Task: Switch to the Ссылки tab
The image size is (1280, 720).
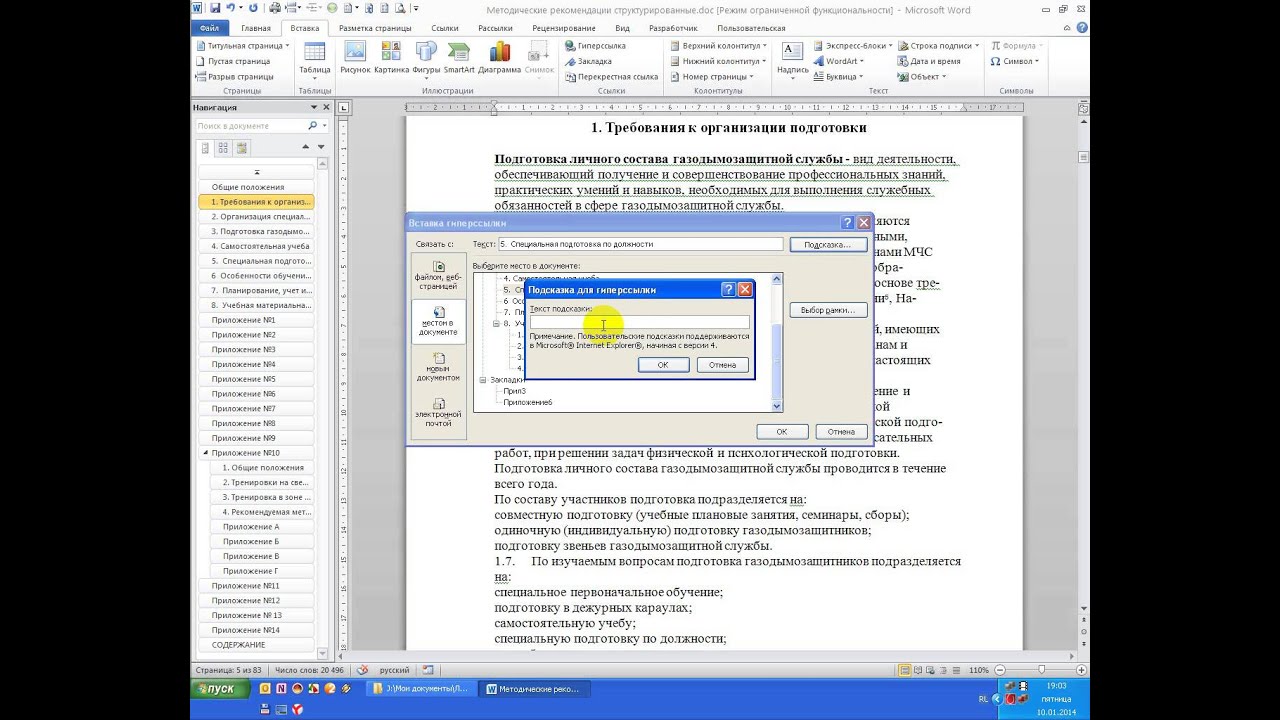Action: point(445,28)
